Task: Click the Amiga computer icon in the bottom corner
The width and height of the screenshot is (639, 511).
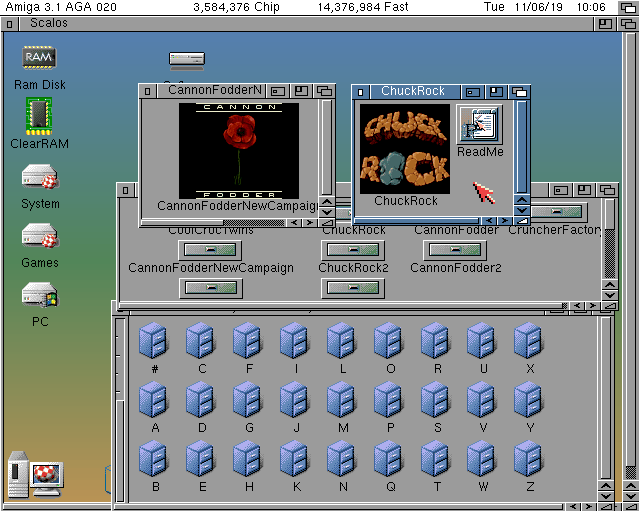Action: tap(35, 474)
